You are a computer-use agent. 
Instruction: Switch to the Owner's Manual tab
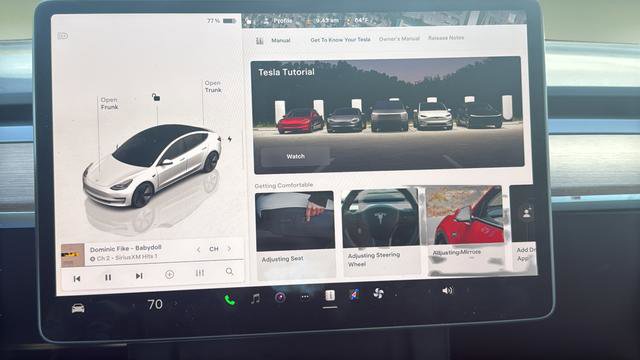point(399,39)
